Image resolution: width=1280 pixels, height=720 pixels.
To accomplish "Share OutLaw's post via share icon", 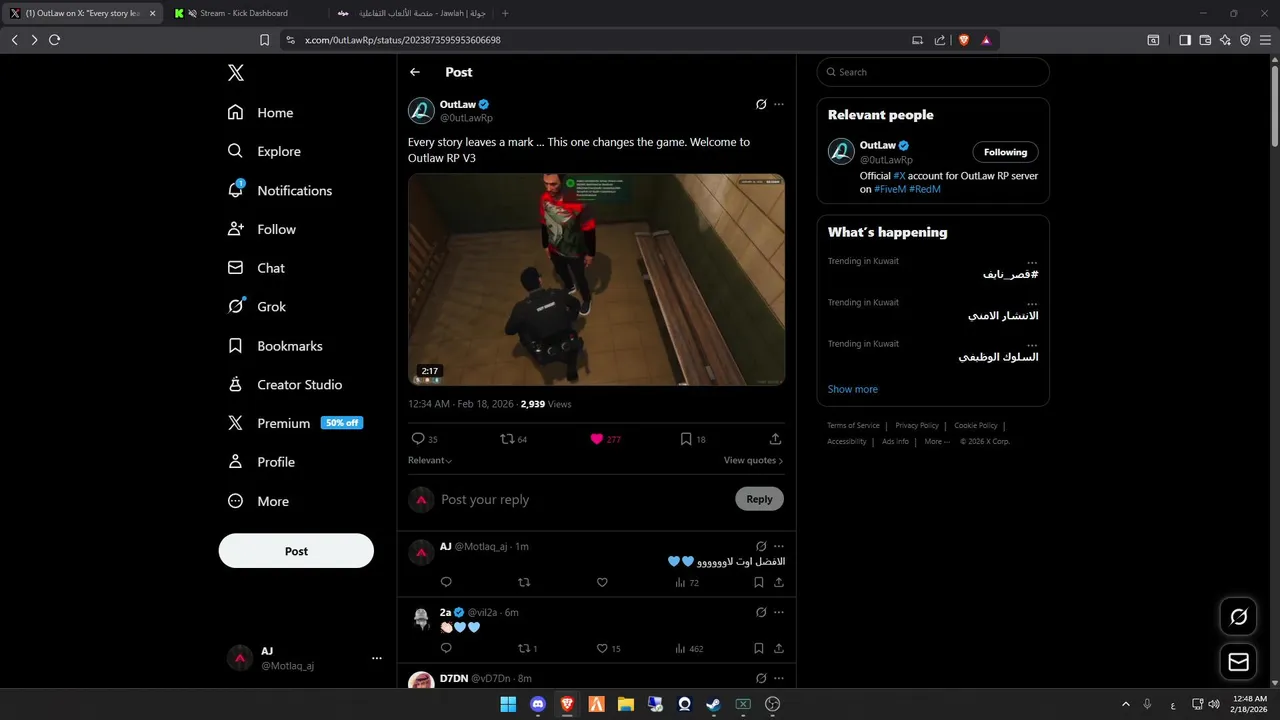I will (x=775, y=439).
